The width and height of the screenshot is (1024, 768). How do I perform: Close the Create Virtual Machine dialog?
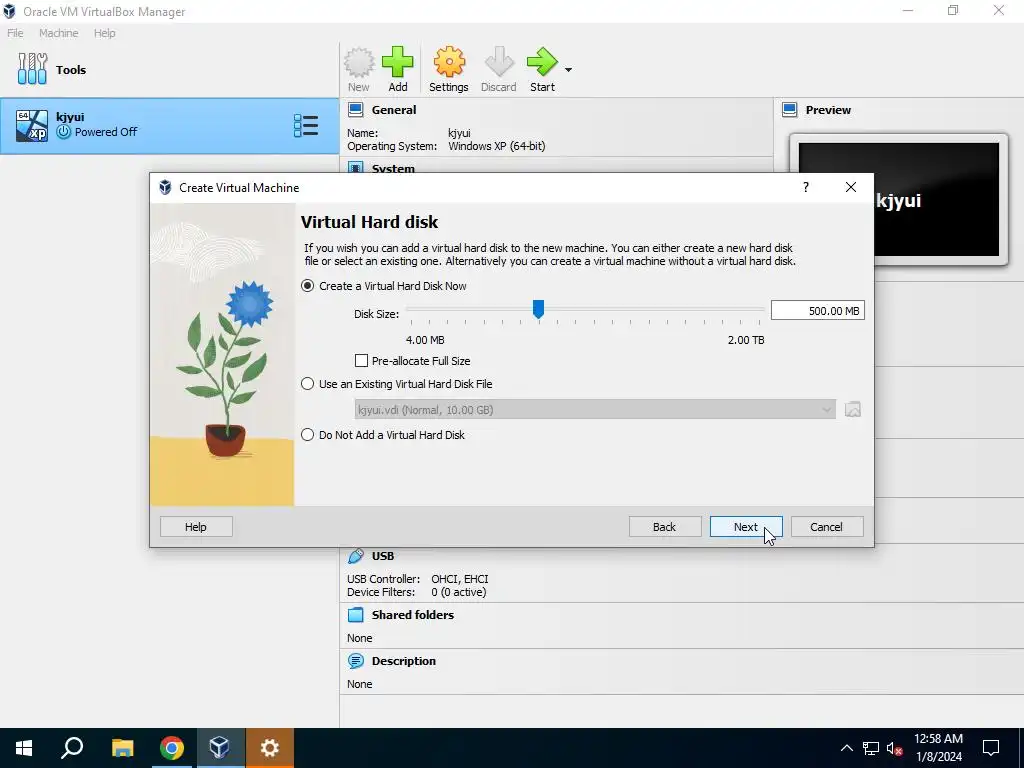click(850, 187)
